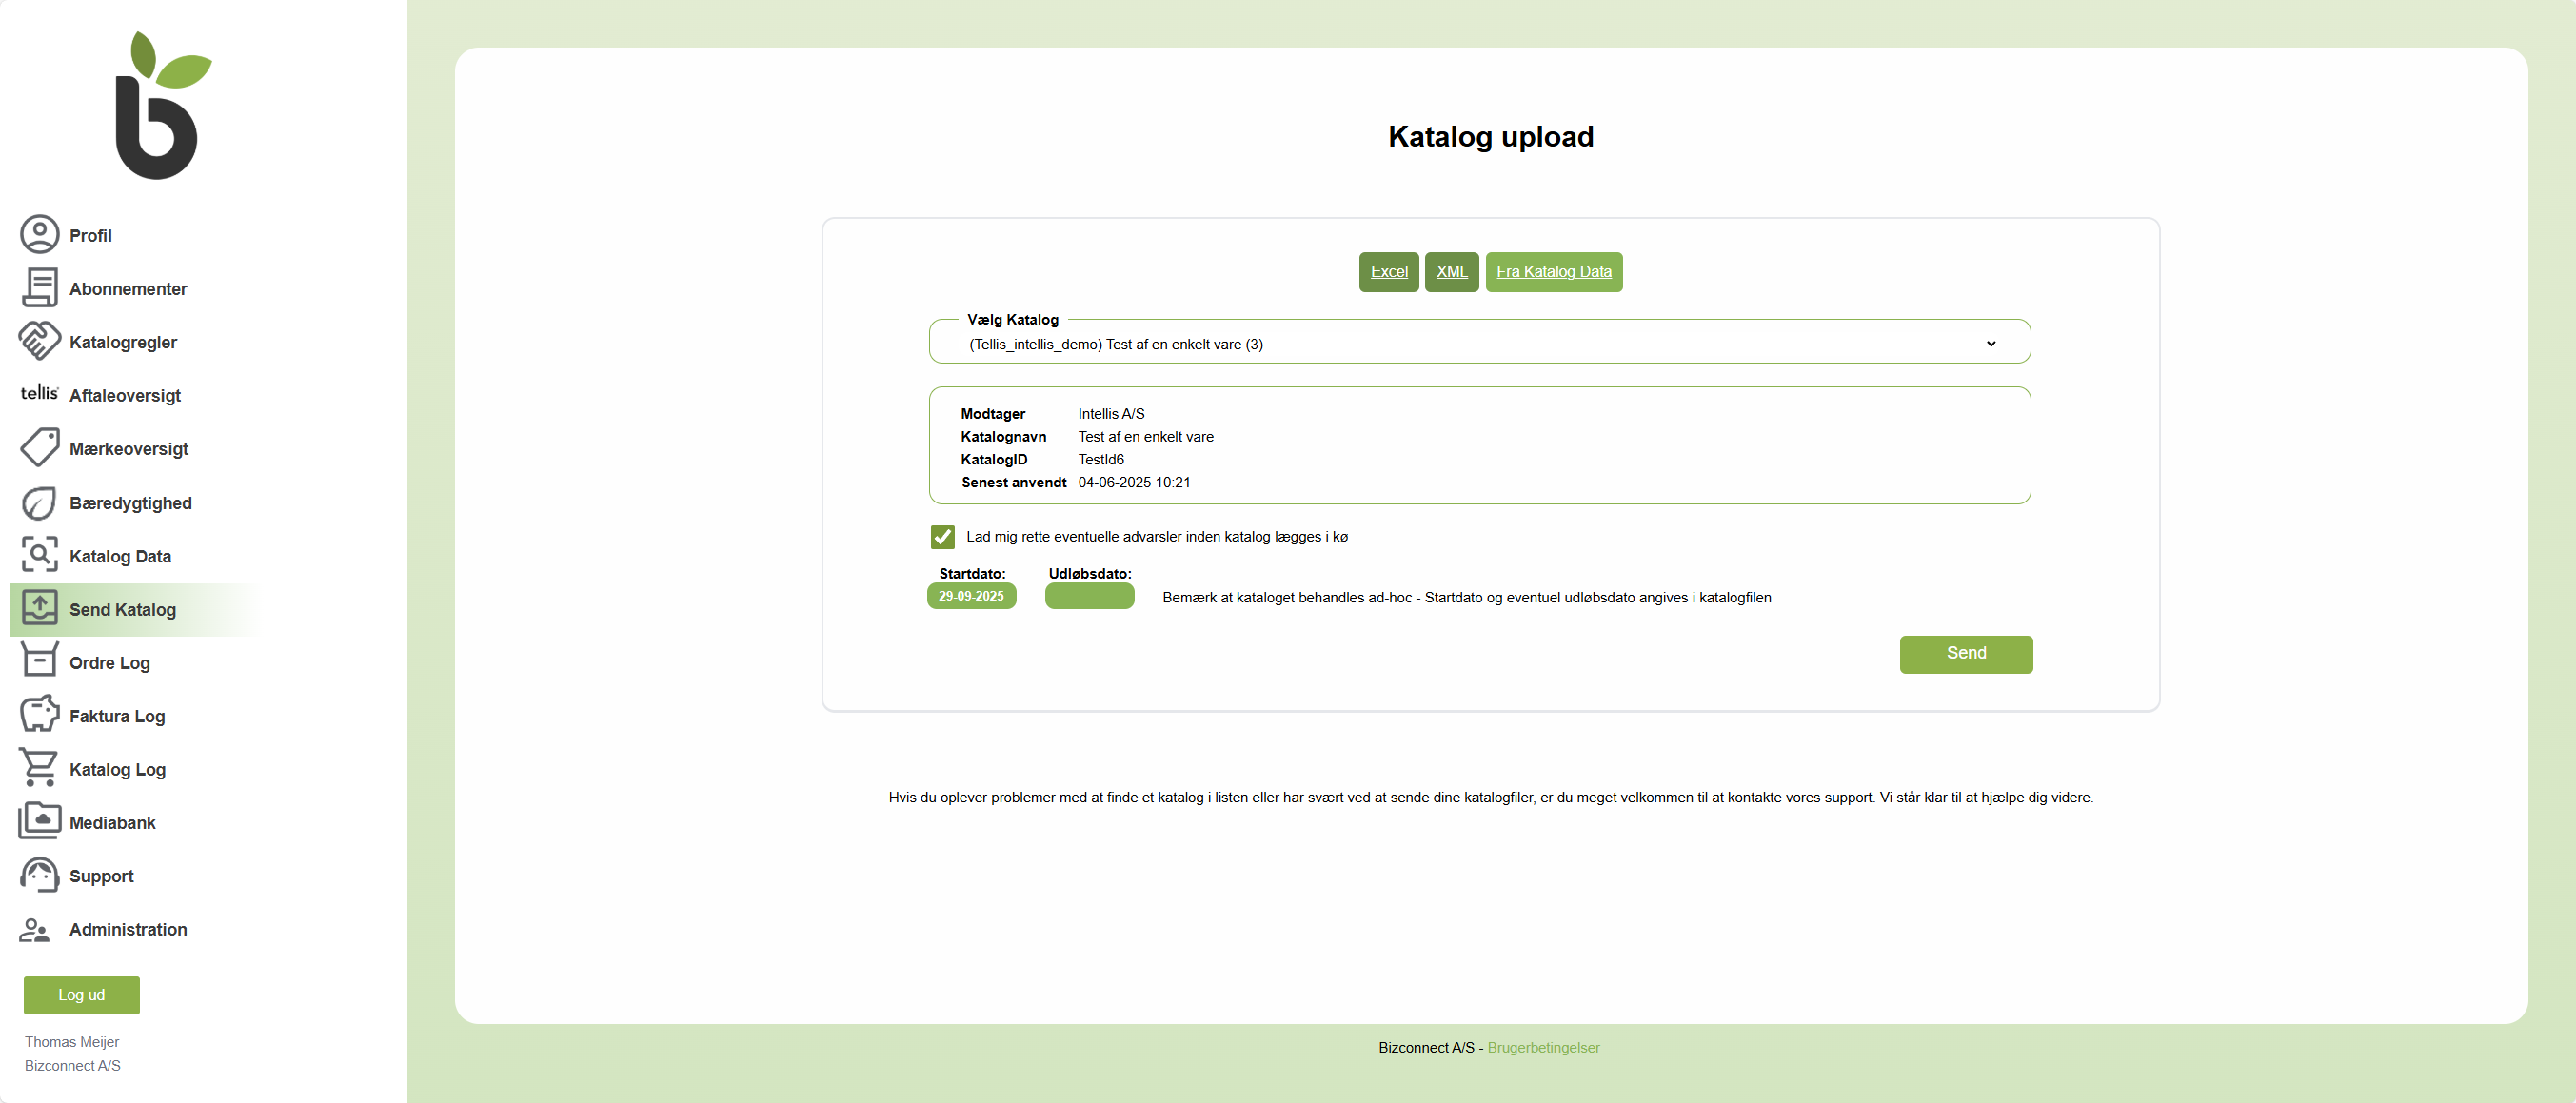
Task: Open the Brugerbetingelser link
Action: click(x=1543, y=1047)
